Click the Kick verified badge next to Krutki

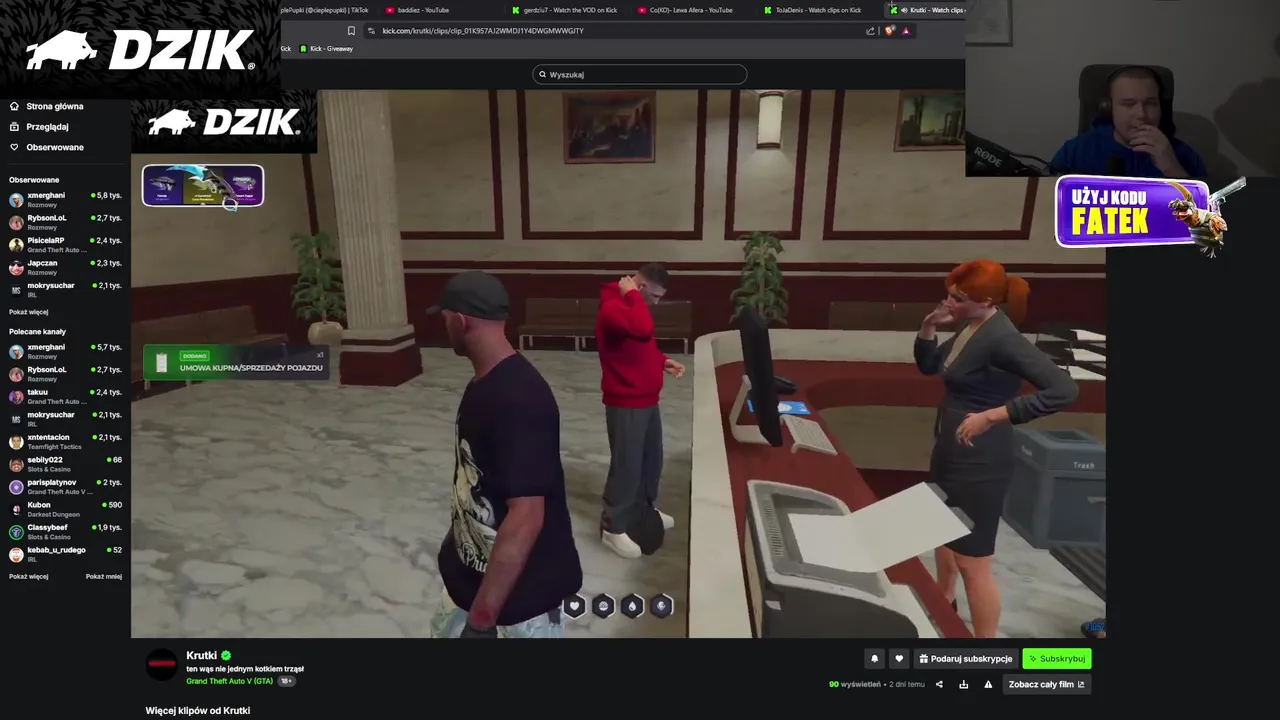tap(226, 656)
